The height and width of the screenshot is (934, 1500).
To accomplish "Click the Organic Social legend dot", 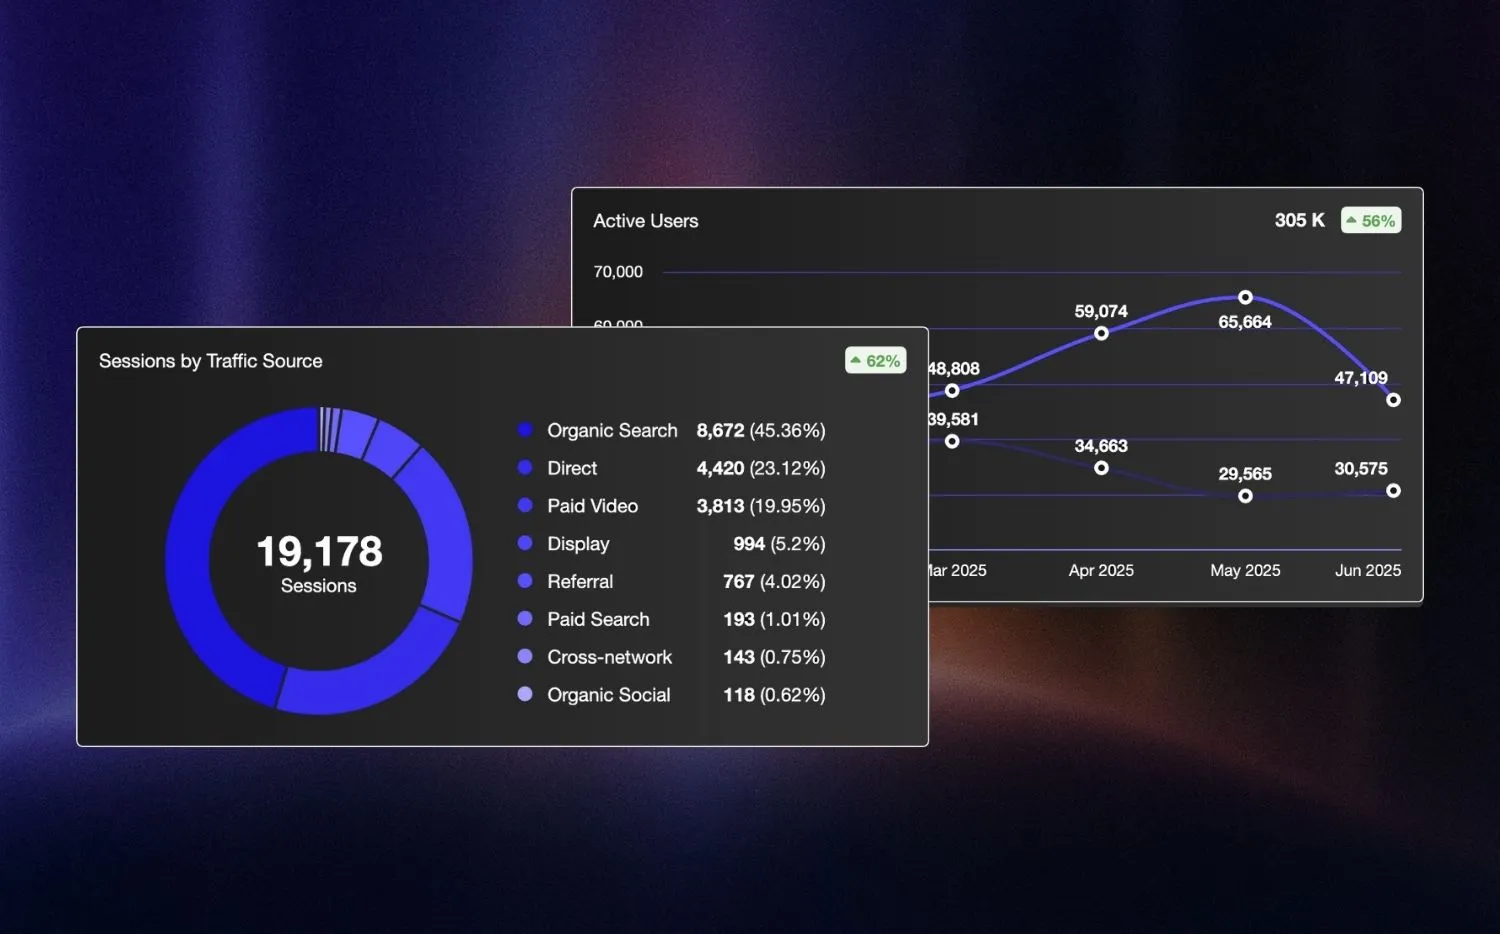I will pos(525,695).
